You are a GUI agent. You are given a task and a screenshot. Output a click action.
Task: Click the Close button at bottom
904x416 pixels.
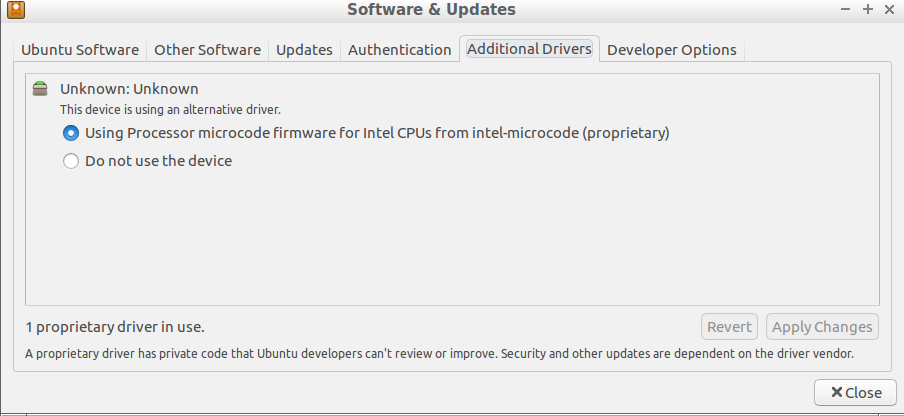[856, 392]
